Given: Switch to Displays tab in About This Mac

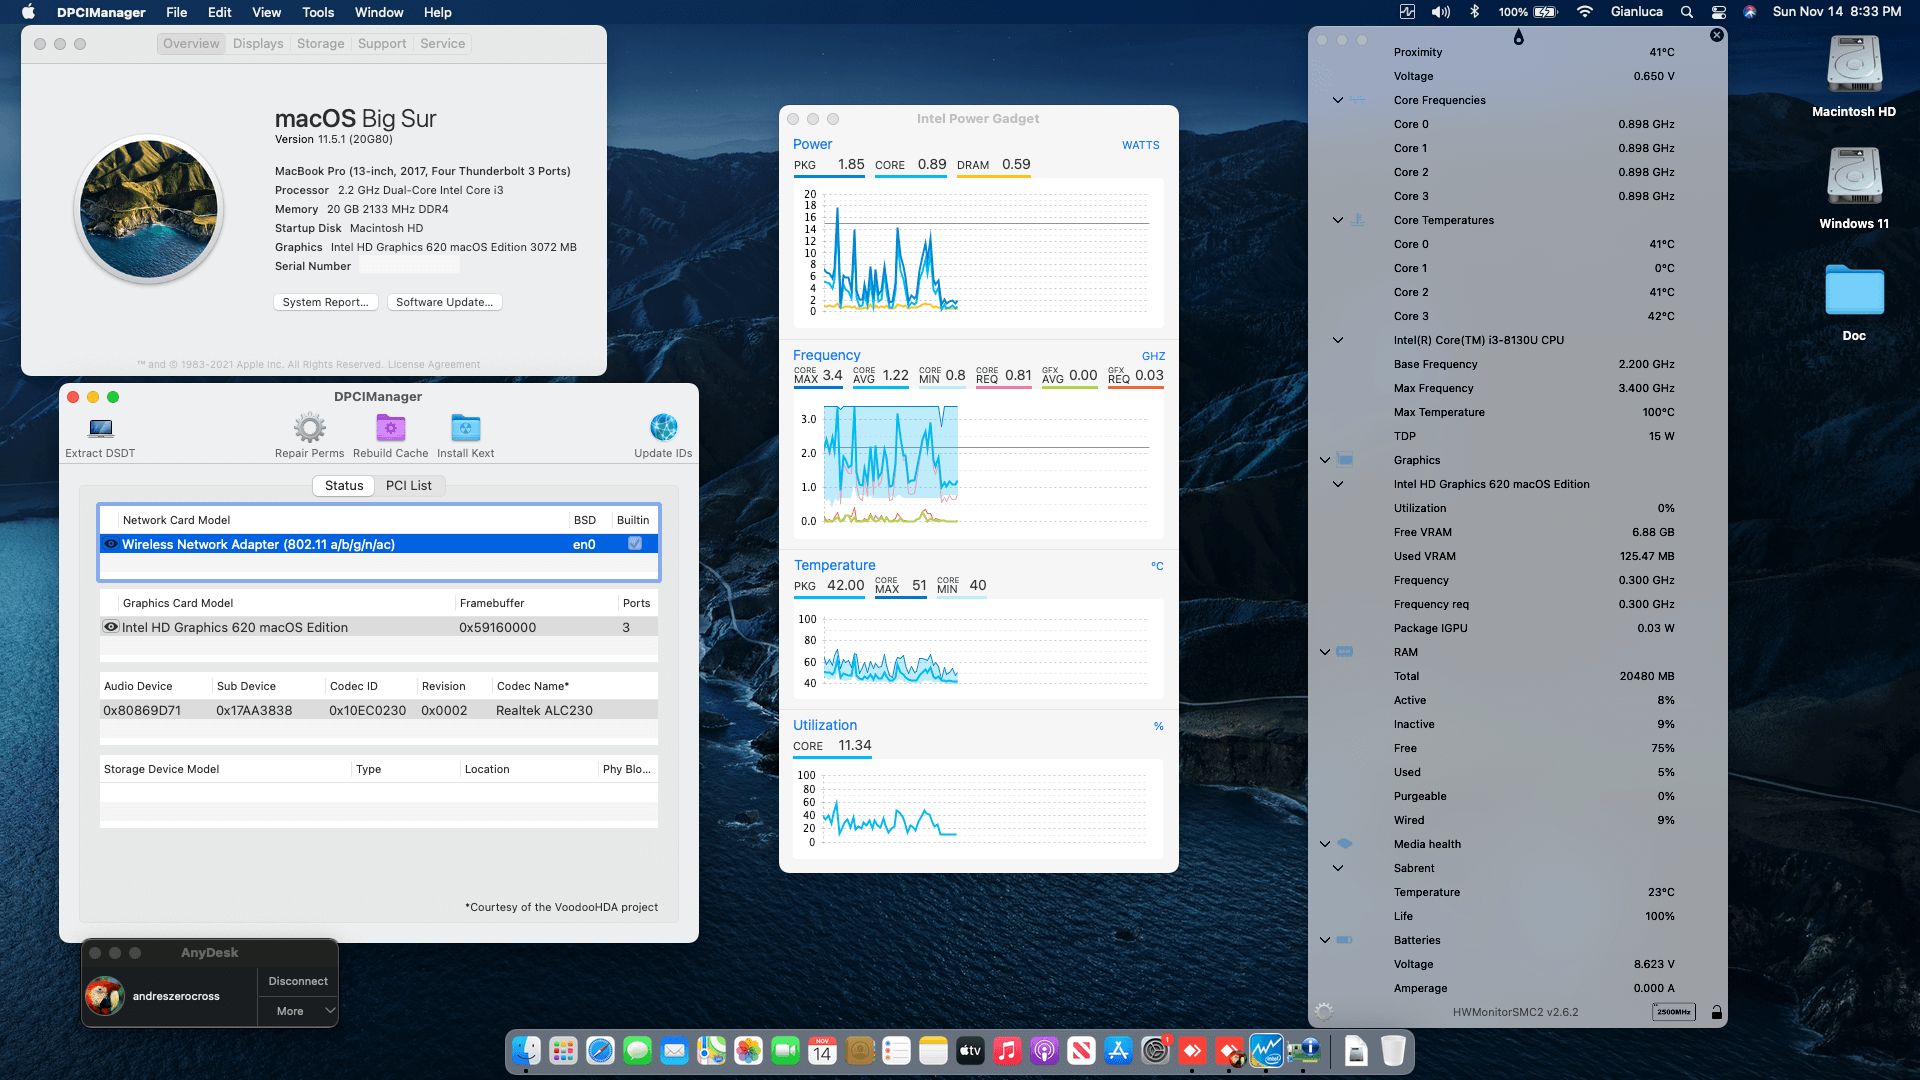Looking at the screenshot, I should pos(258,43).
